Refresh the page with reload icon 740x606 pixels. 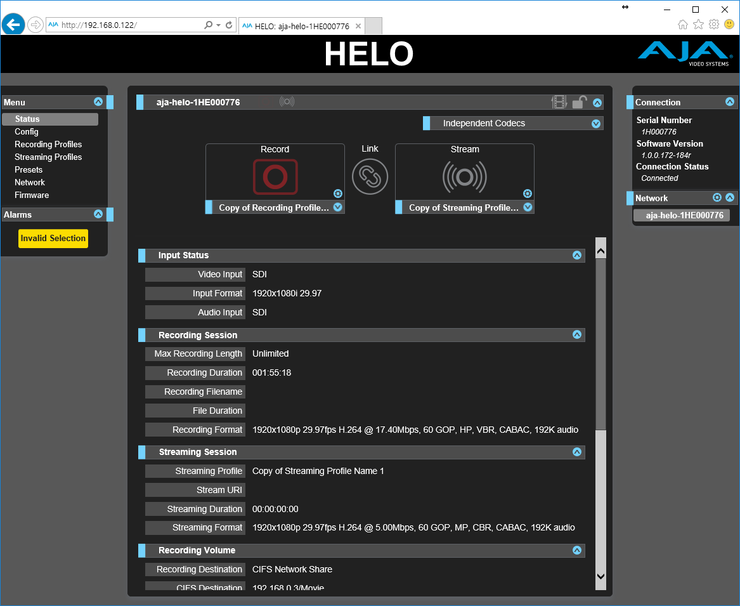(x=229, y=25)
